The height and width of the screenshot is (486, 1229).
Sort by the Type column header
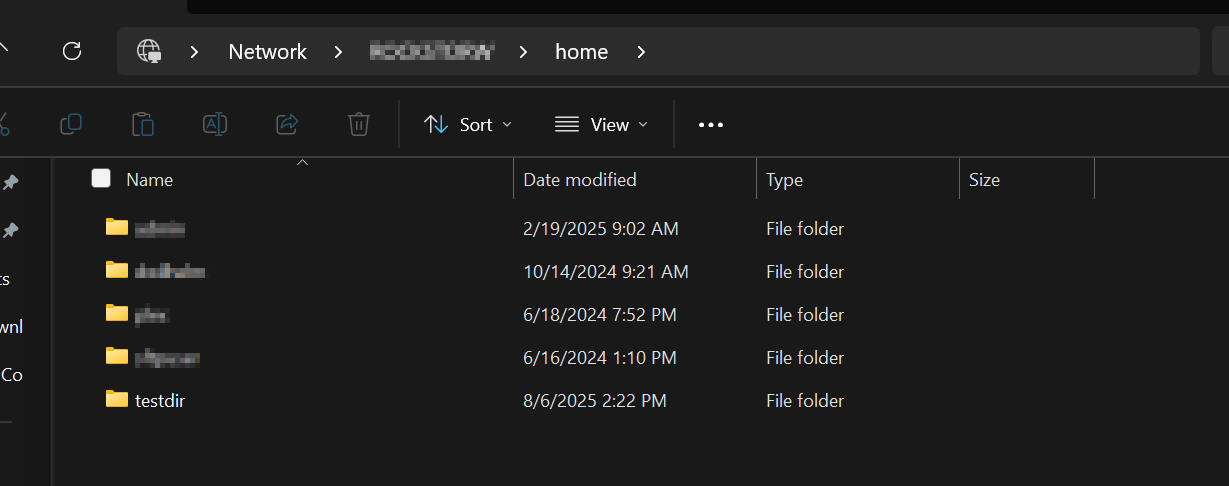tap(784, 180)
